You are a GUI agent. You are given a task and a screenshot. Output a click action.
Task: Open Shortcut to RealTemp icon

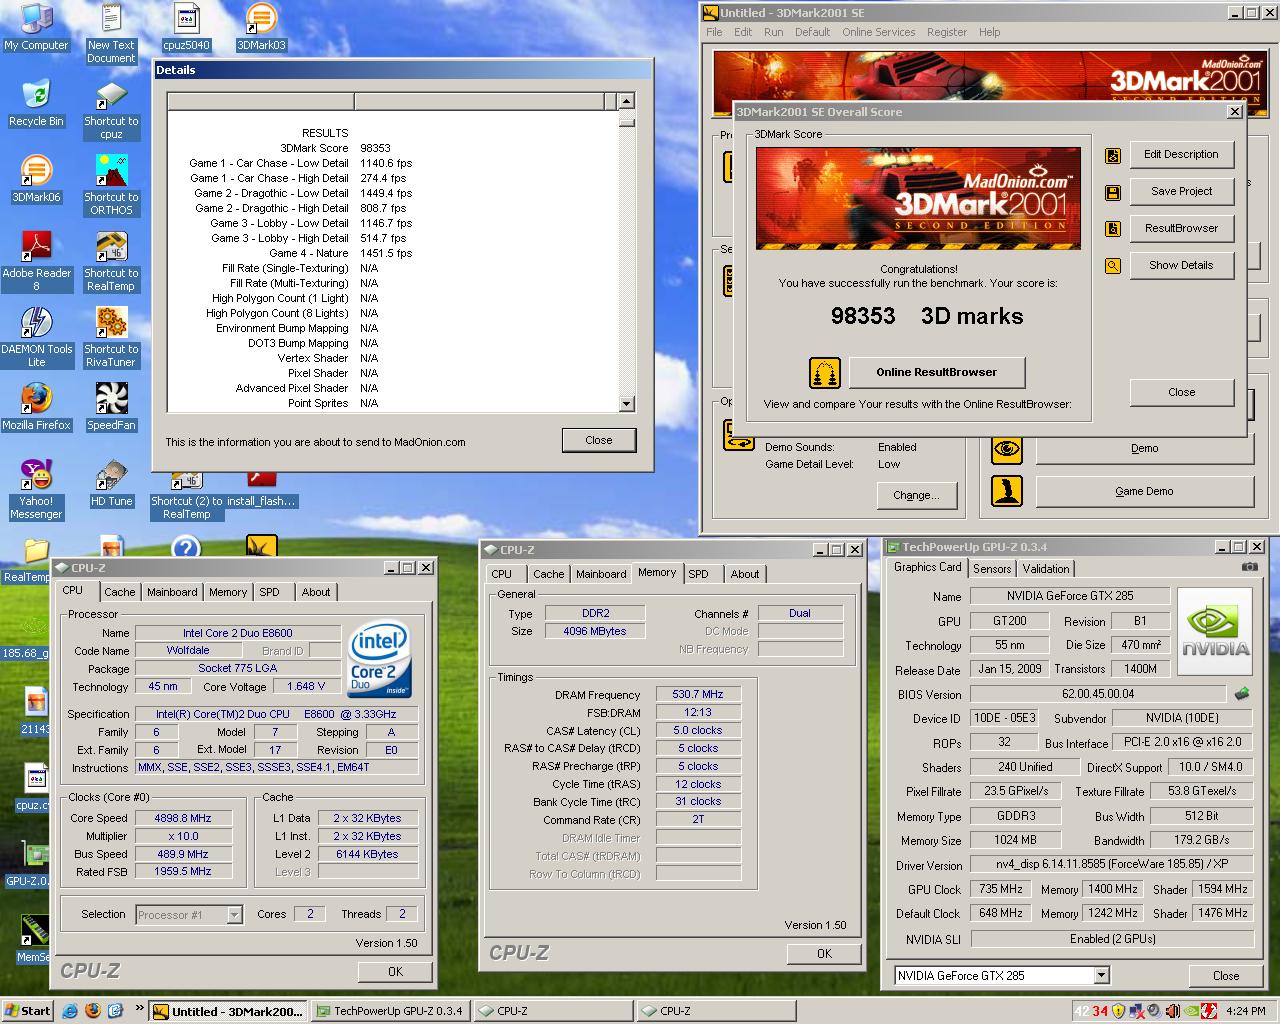111,262
